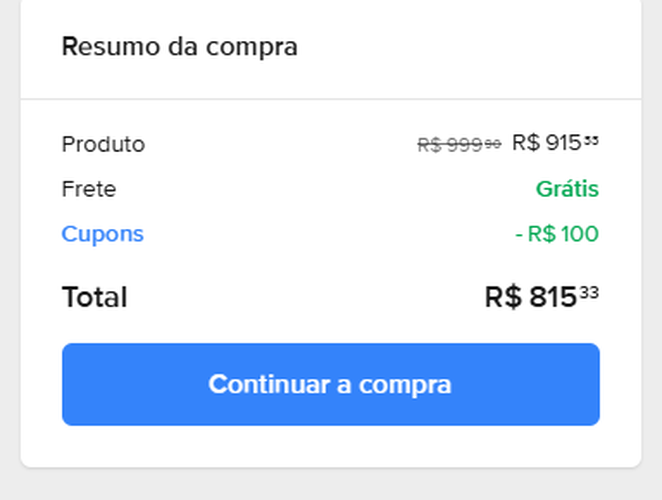The width and height of the screenshot is (662, 500).
Task: Click the Resumo da compra heading
Action: point(179,47)
